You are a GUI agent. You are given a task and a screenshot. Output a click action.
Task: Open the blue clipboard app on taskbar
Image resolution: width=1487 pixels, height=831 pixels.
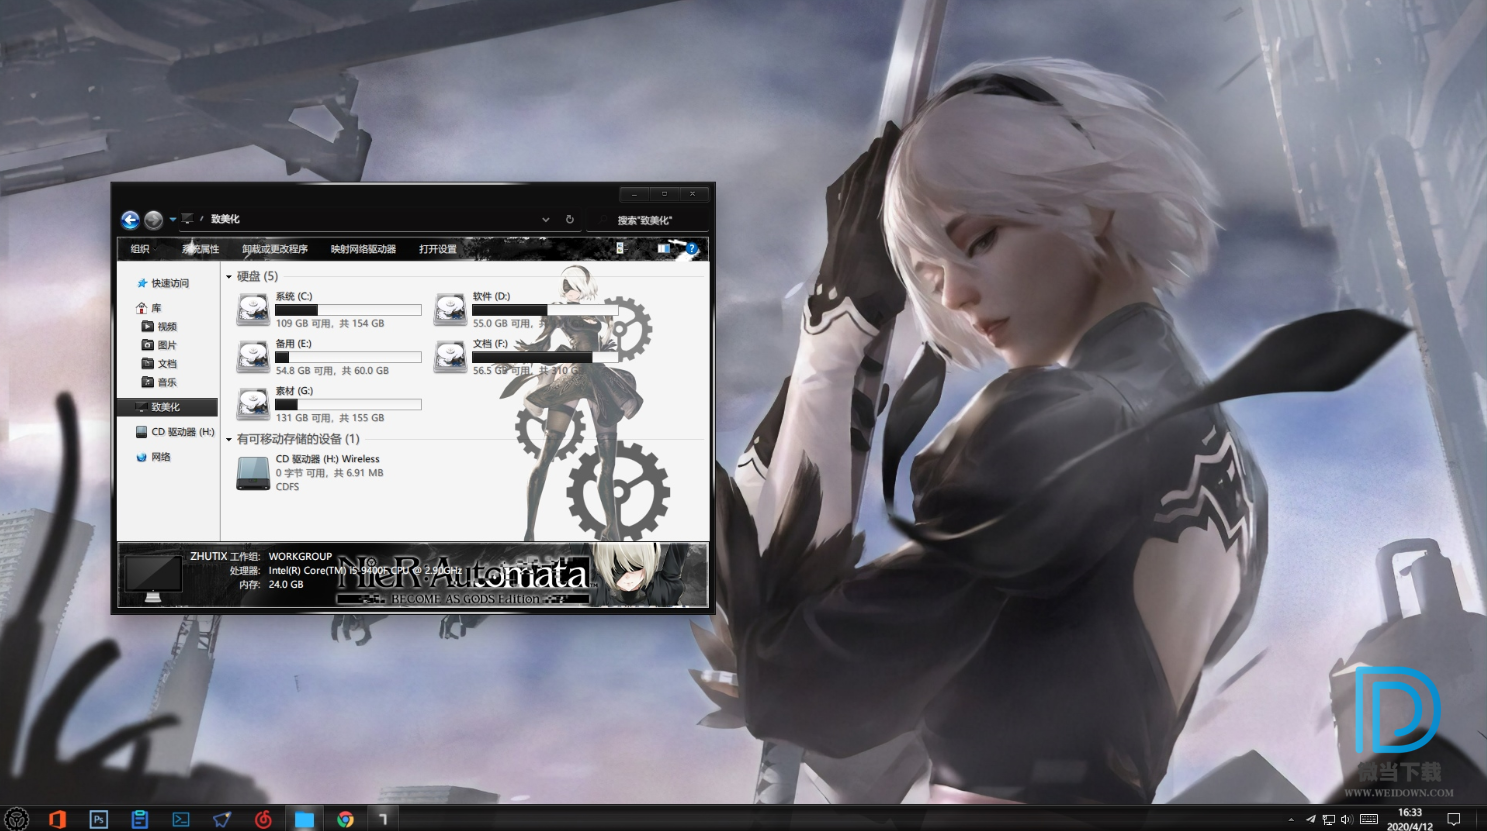(140, 819)
